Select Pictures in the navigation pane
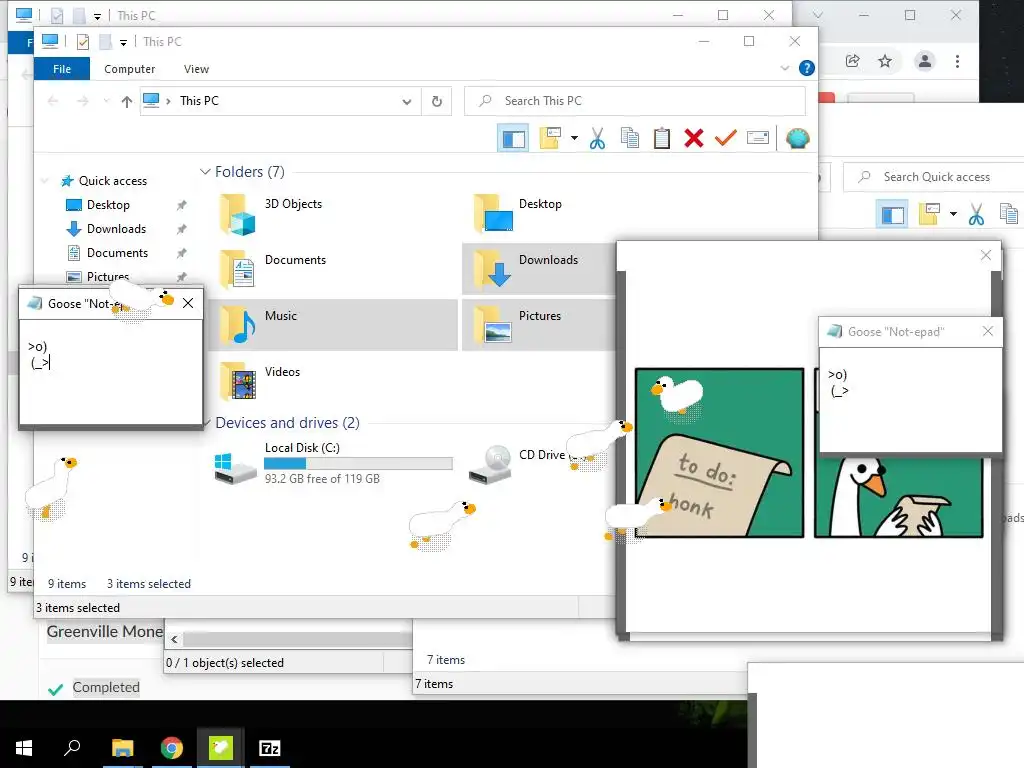The height and width of the screenshot is (768, 1024). click(108, 276)
